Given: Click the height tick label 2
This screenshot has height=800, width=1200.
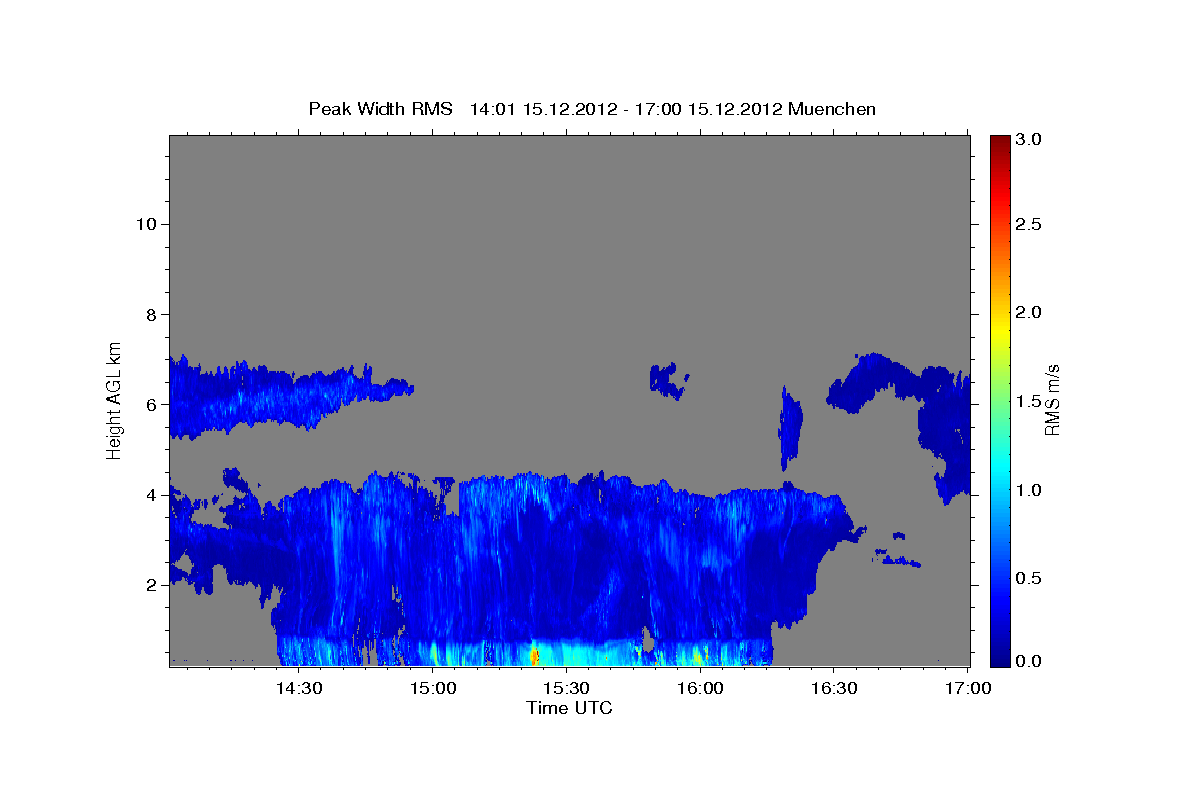Looking at the screenshot, I should click(151, 585).
